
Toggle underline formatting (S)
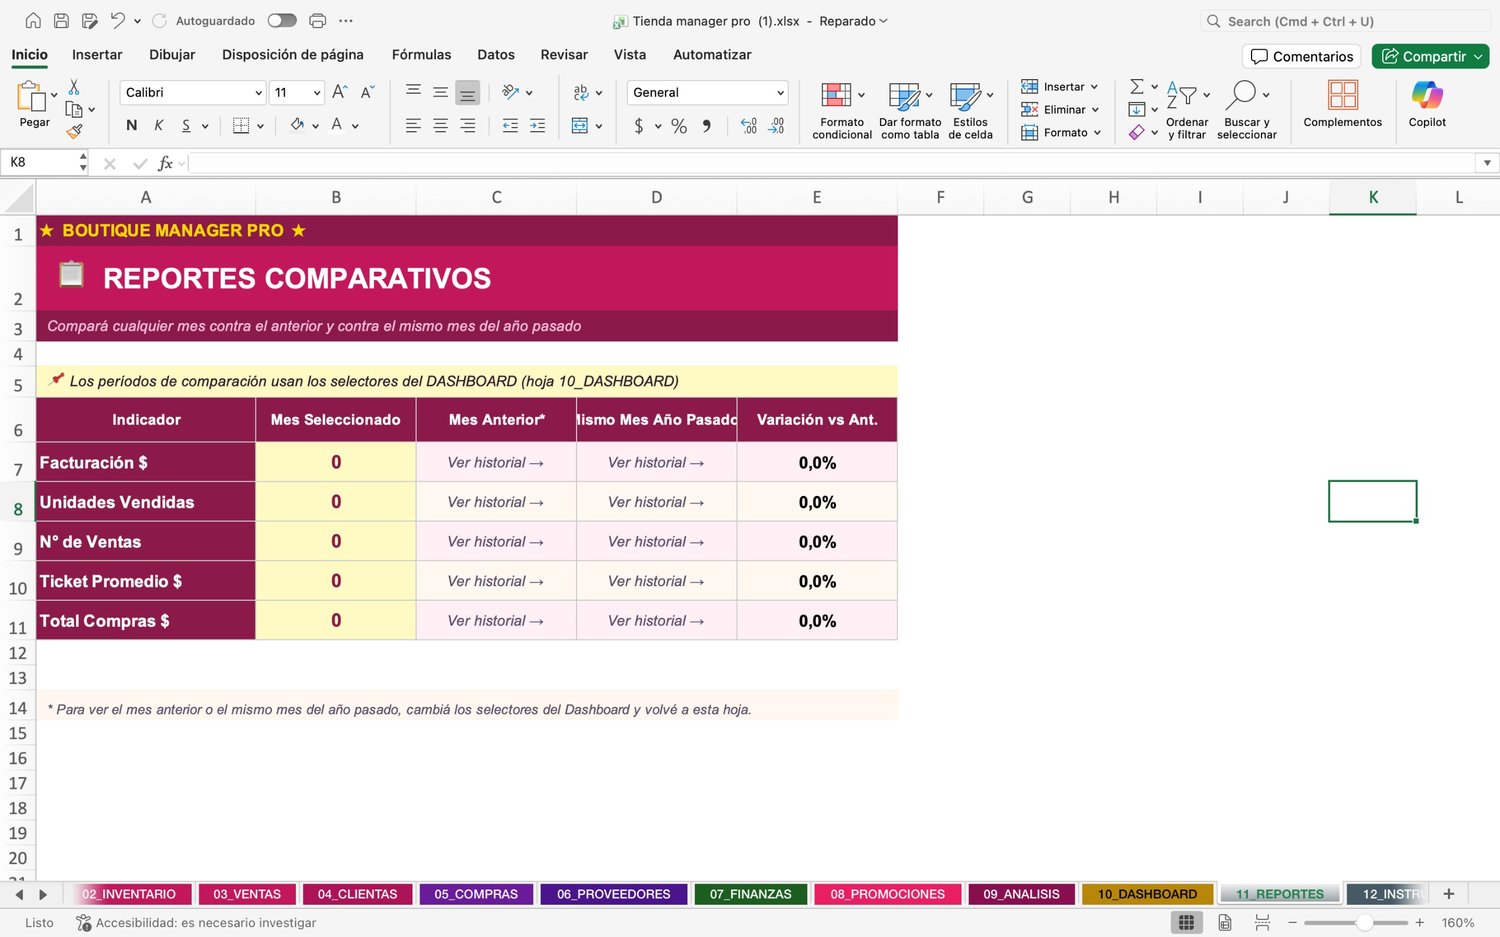point(186,125)
